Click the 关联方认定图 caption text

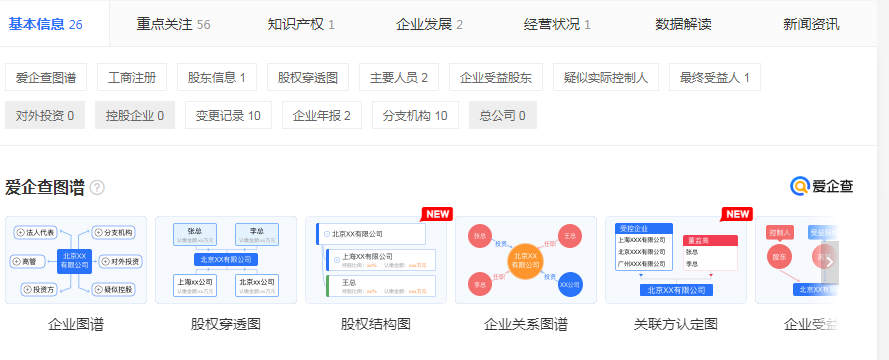tap(676, 324)
